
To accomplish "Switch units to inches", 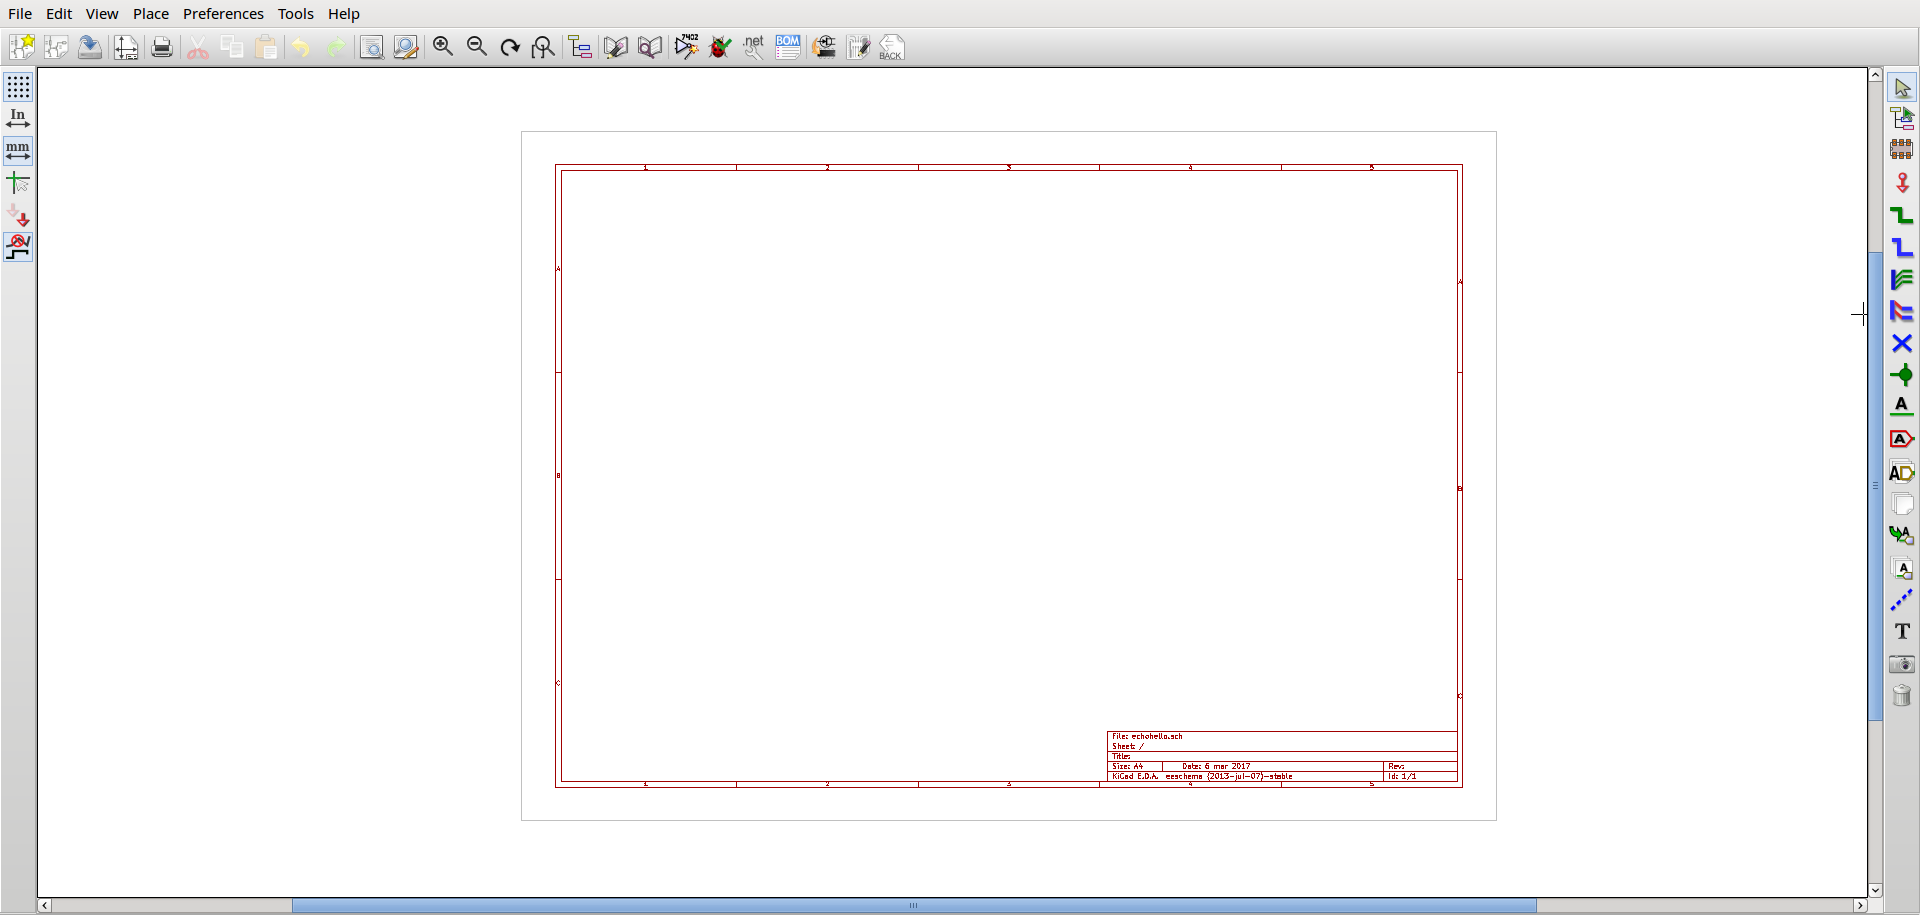I will (x=18, y=119).
